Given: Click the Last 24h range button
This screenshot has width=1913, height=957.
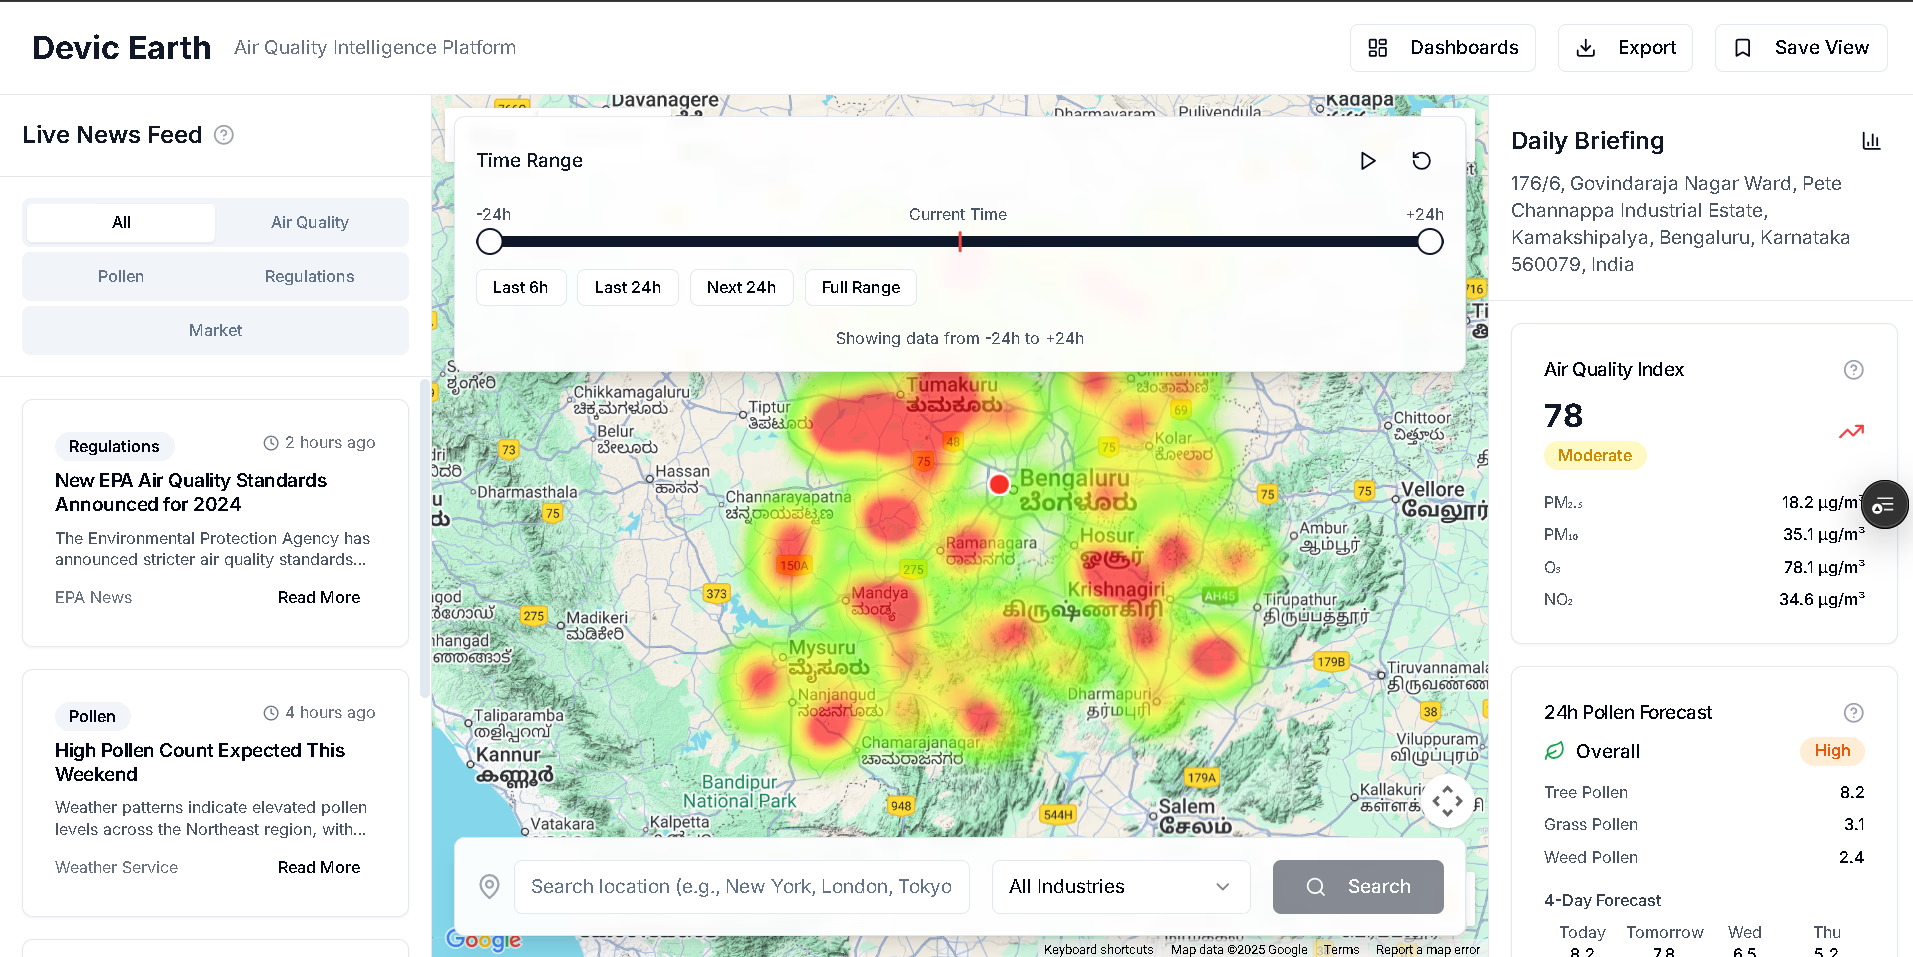Looking at the screenshot, I should coord(628,288).
